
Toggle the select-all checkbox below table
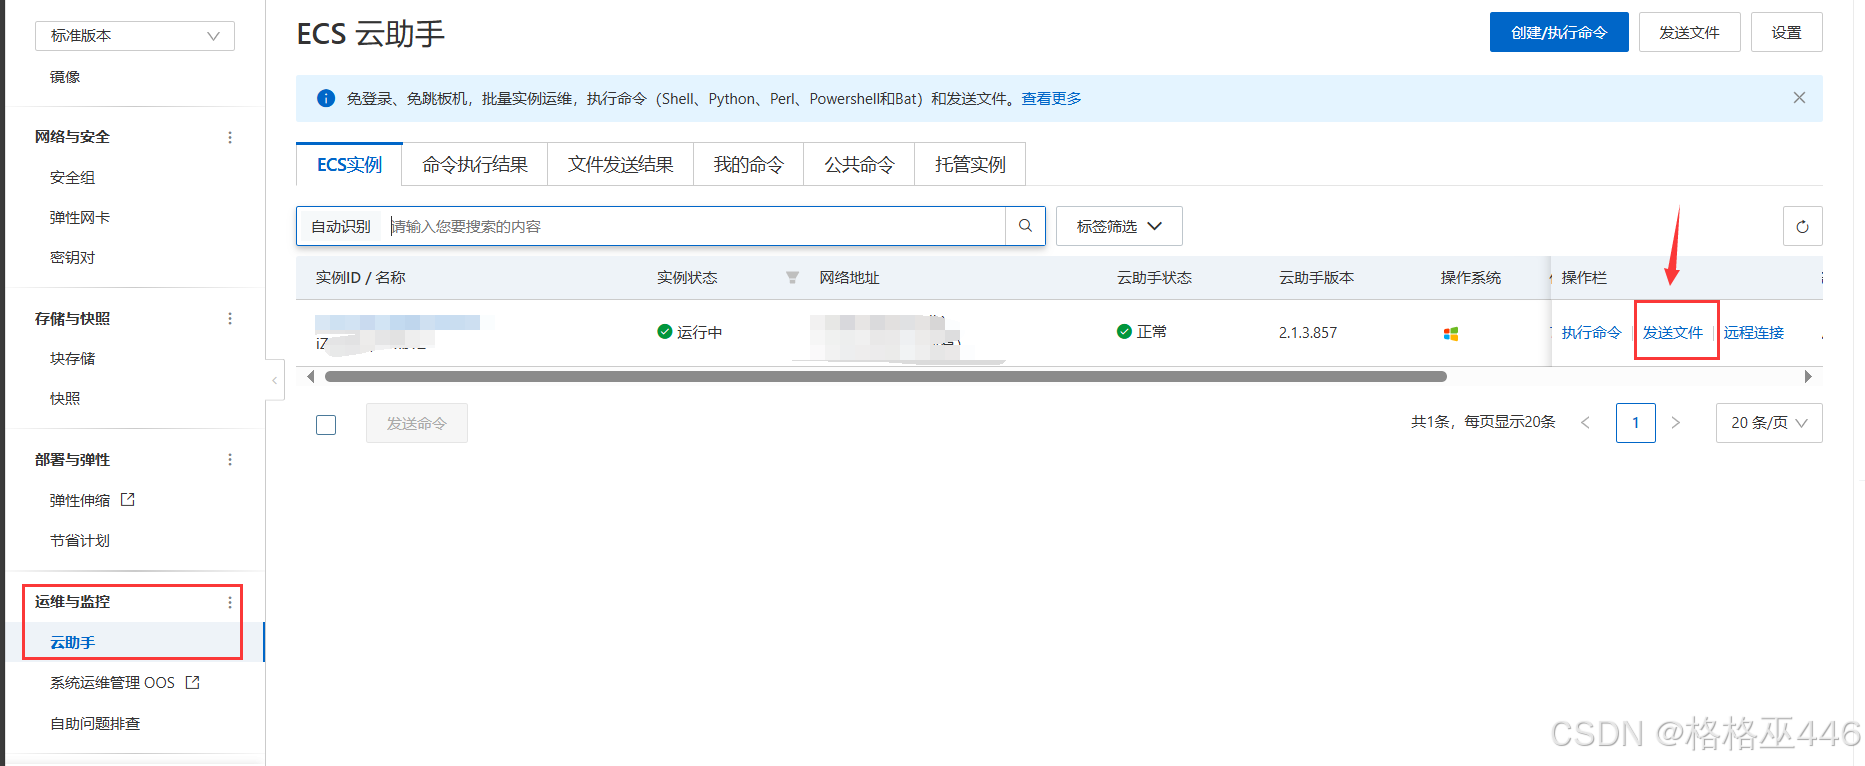[326, 424]
